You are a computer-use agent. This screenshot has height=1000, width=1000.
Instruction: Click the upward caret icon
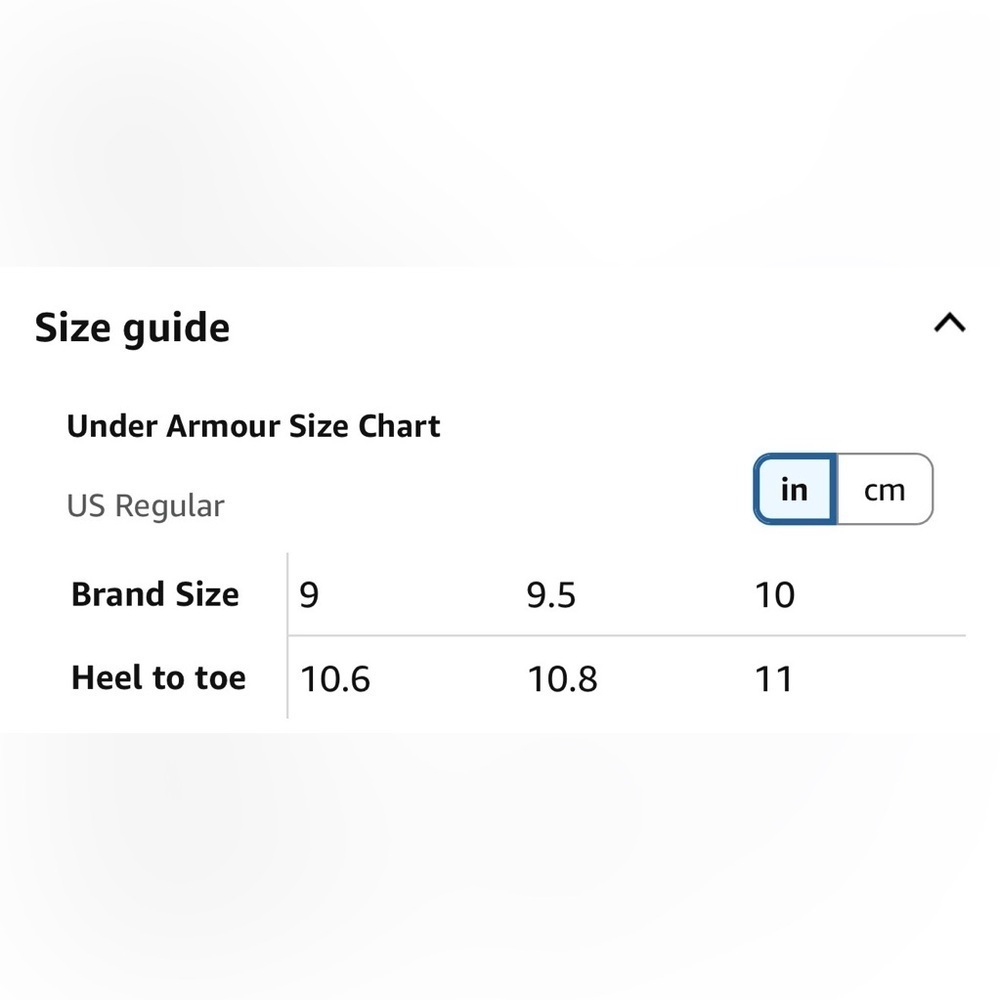(x=949, y=323)
